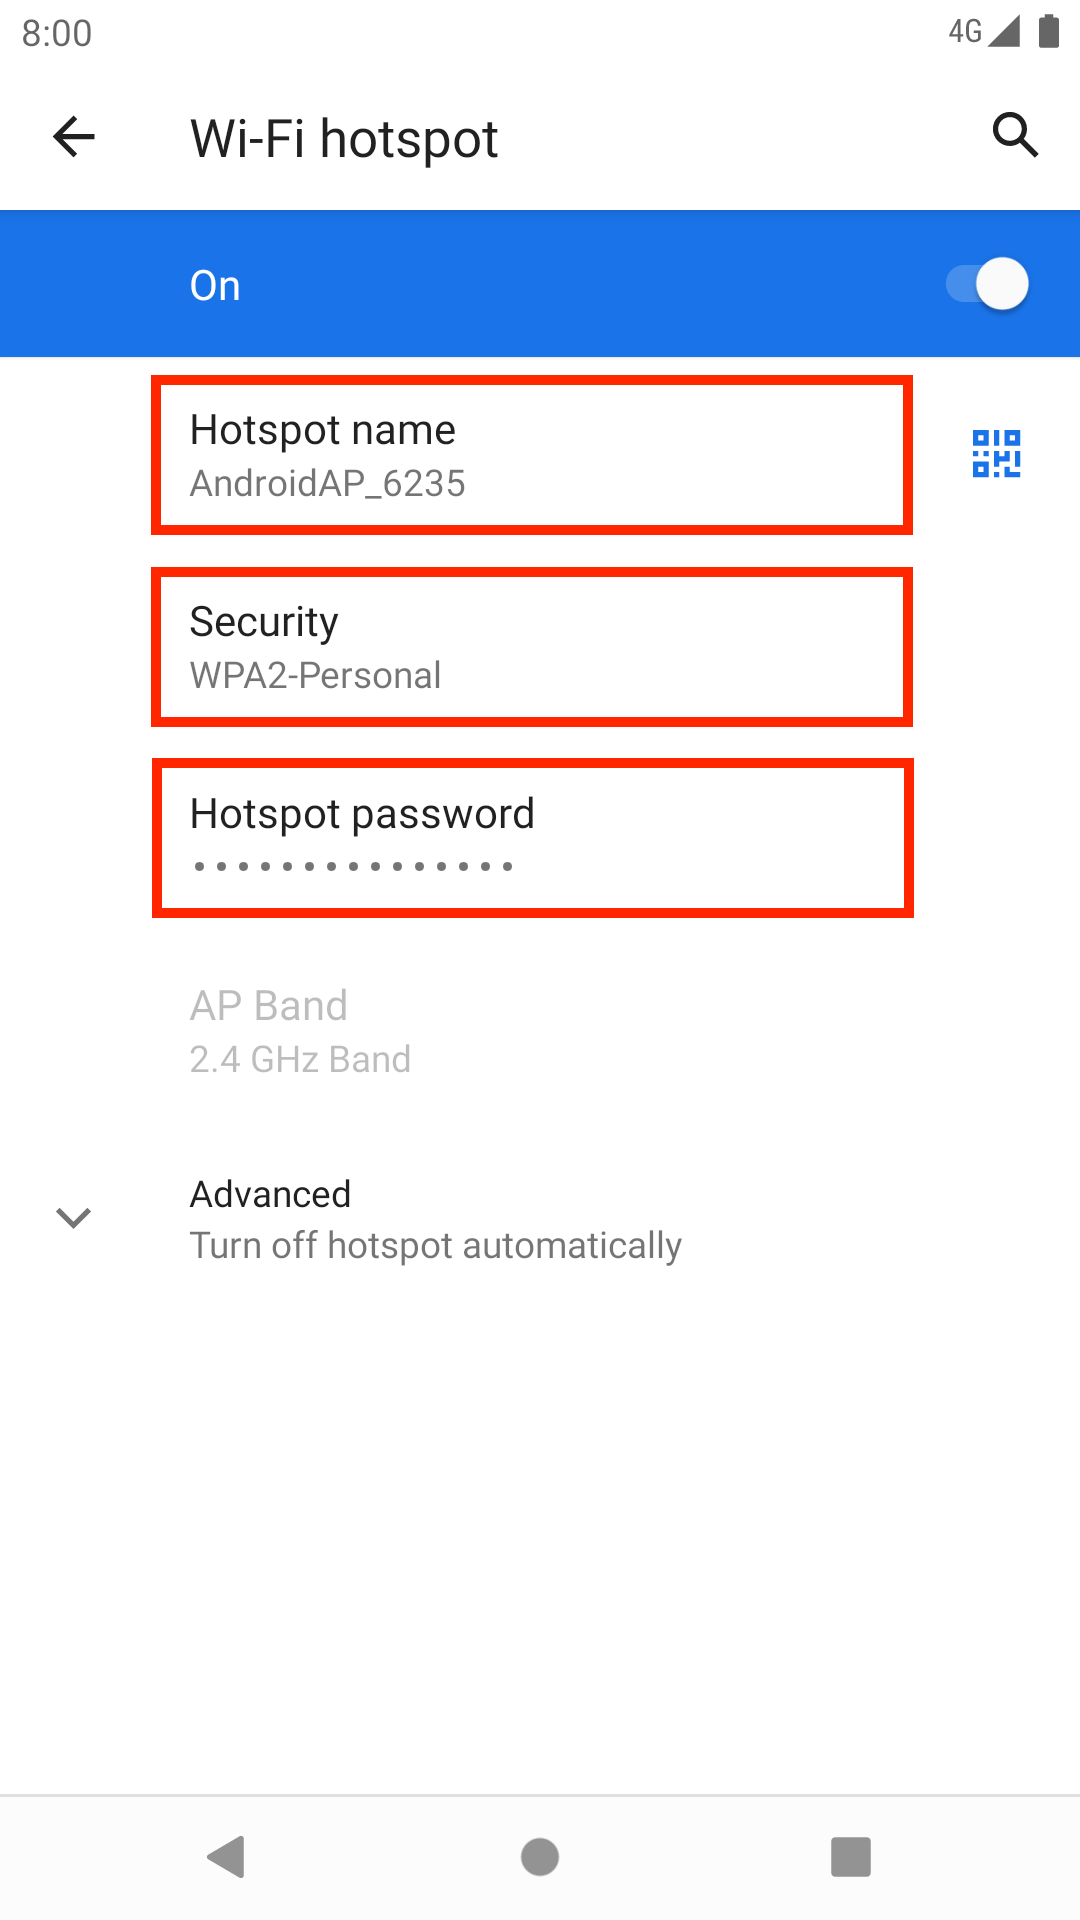Screen dimensions: 1080x1920
Task: Open settings search with the magnifier icon
Action: pos(1015,135)
